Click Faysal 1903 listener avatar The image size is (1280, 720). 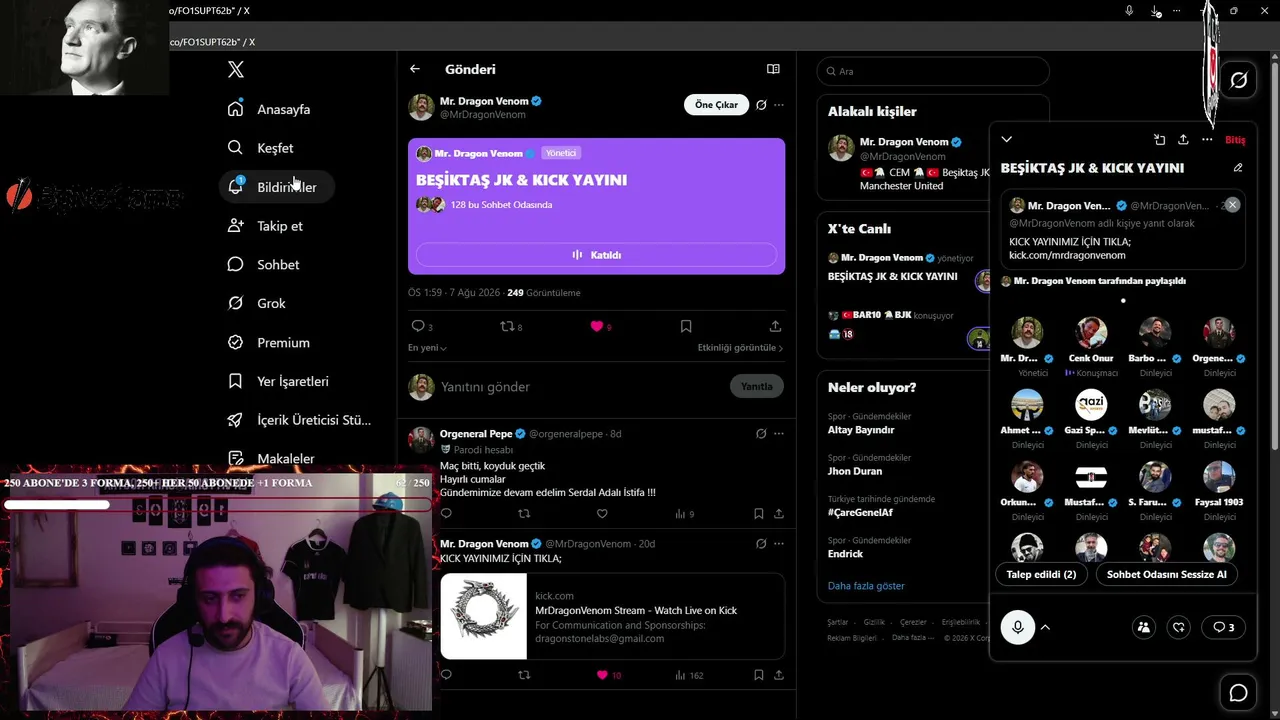tap(1219, 476)
